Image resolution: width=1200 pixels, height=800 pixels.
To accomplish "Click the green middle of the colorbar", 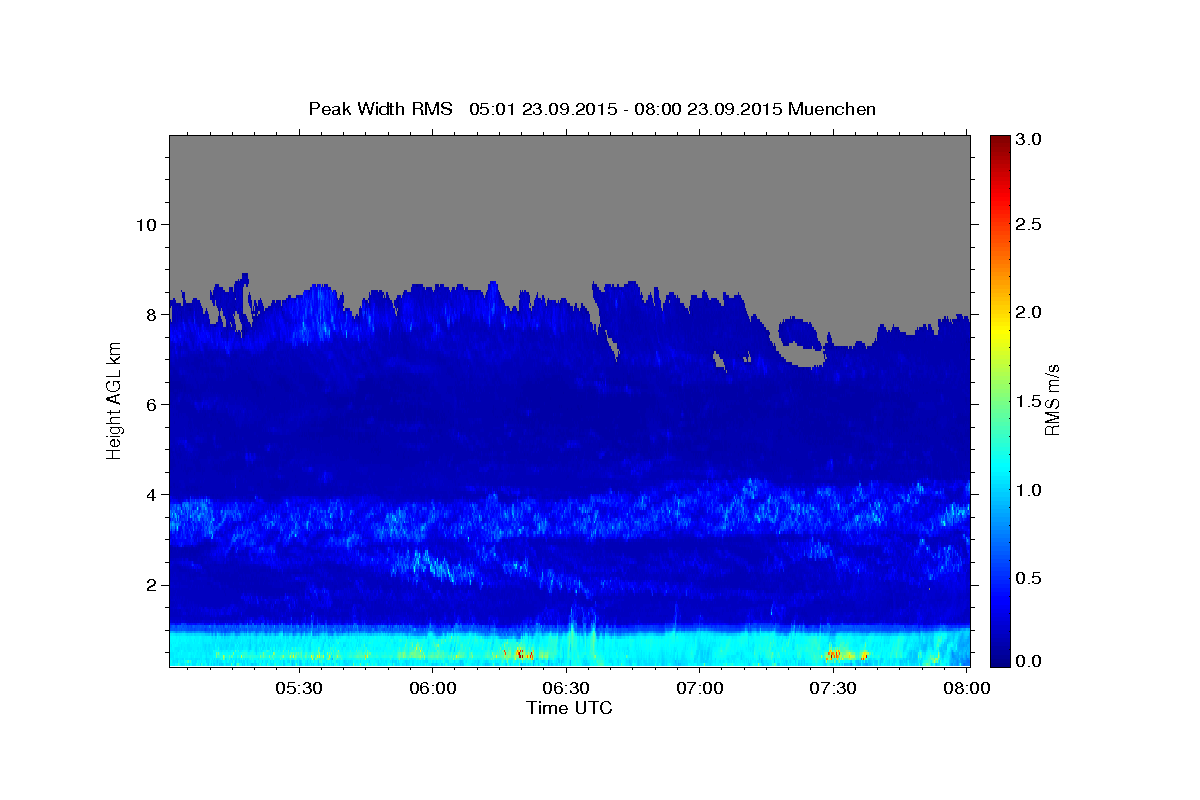I will click(x=1000, y=401).
